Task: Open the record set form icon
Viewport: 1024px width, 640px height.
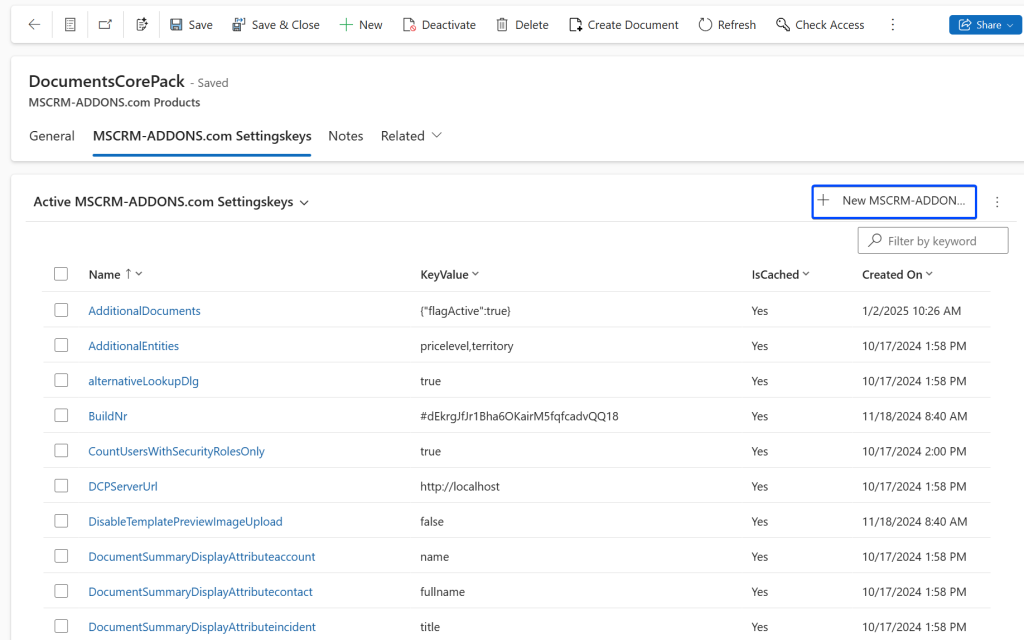Action: click(x=70, y=25)
